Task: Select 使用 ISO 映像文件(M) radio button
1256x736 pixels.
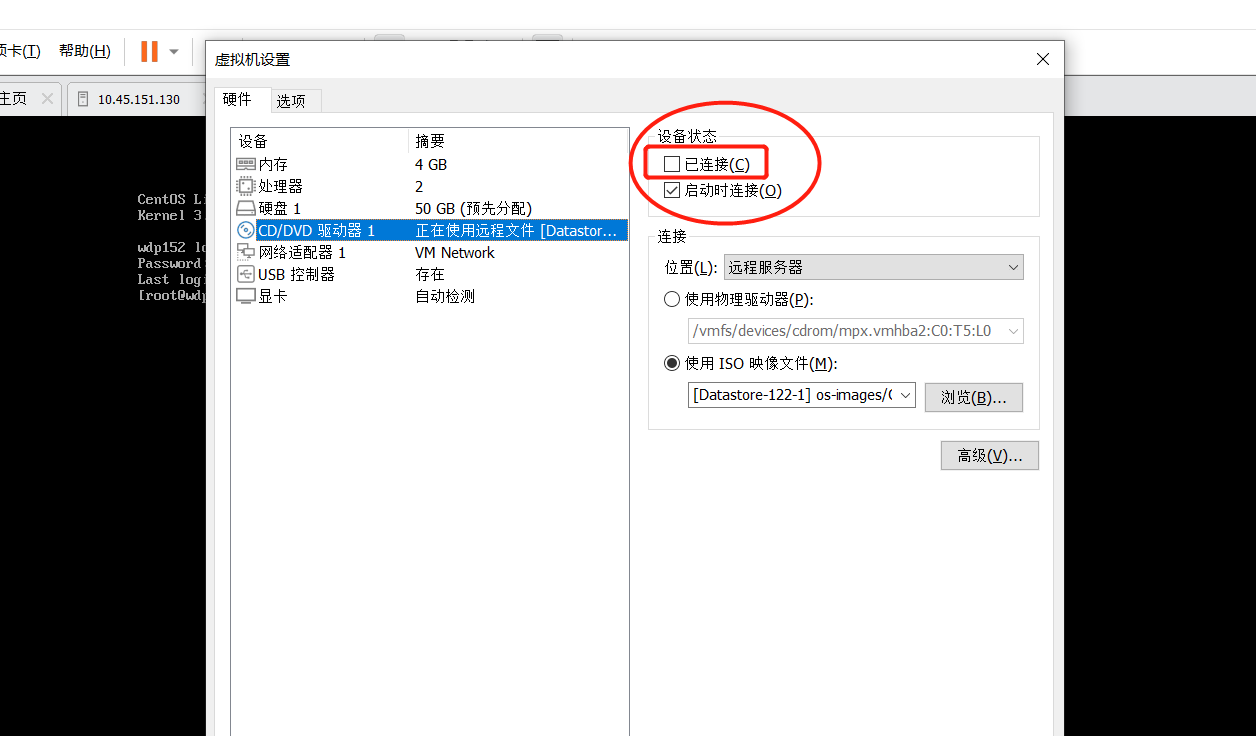Action: coord(672,363)
